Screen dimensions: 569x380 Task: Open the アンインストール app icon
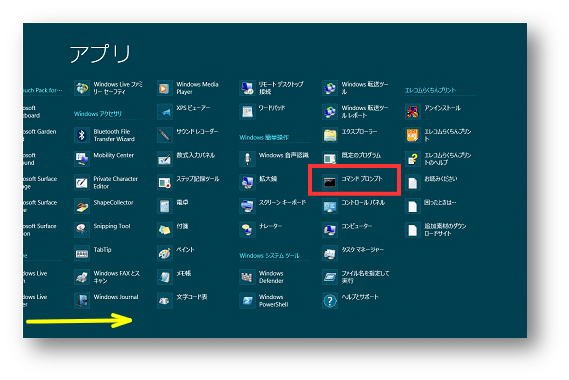(x=413, y=112)
